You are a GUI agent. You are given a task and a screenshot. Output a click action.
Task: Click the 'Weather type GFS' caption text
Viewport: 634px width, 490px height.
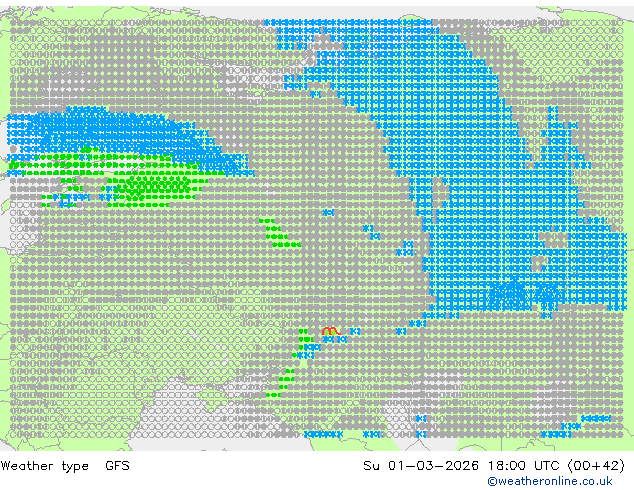point(65,466)
